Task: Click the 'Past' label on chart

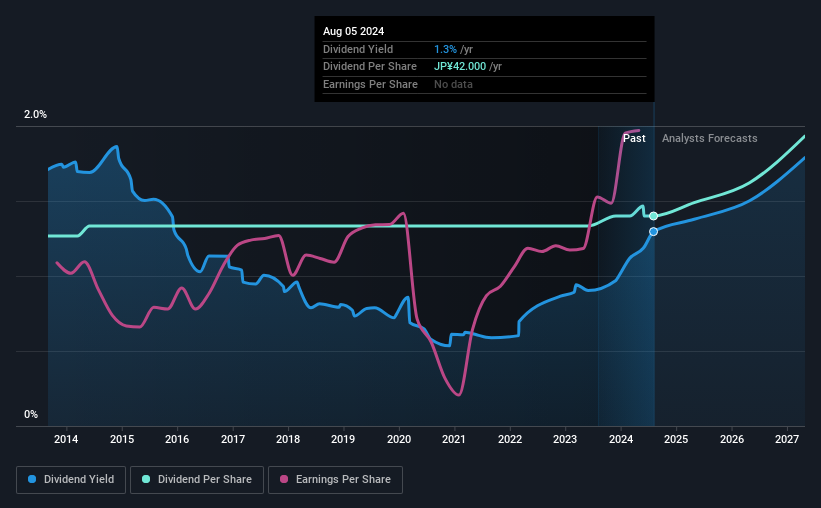Action: [634, 138]
